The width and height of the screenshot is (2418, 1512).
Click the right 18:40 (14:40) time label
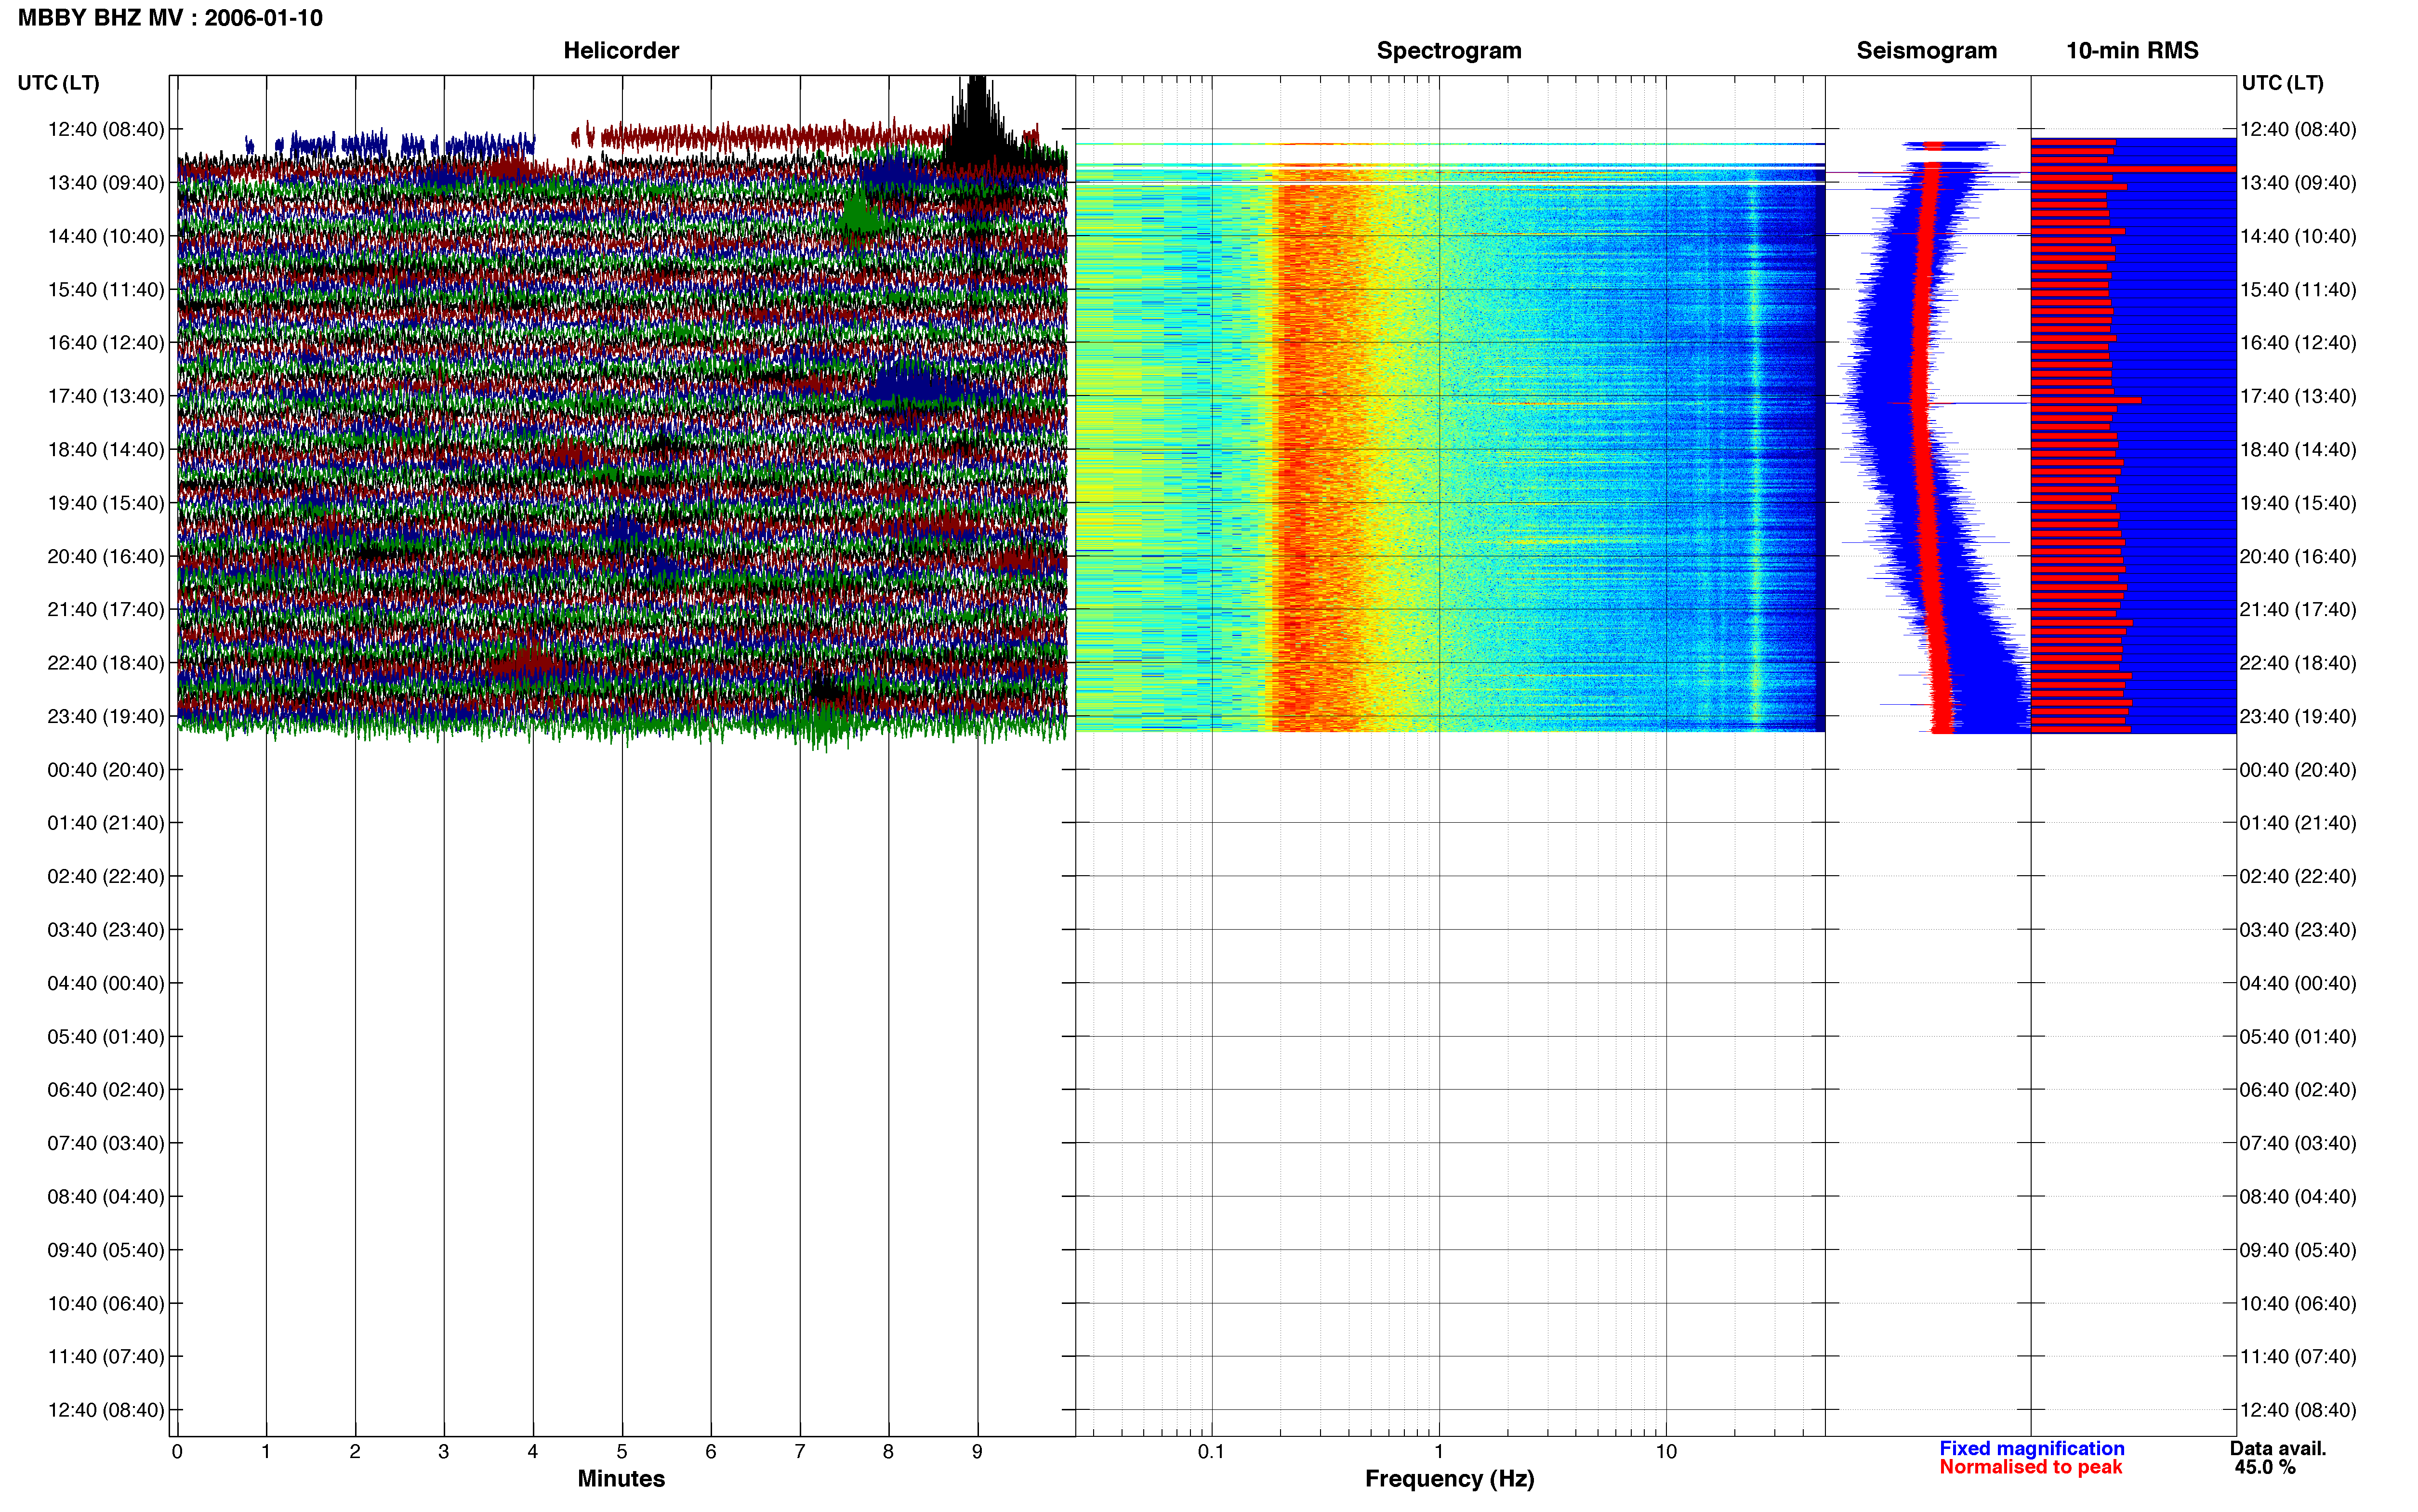pyautogui.click(x=2298, y=450)
